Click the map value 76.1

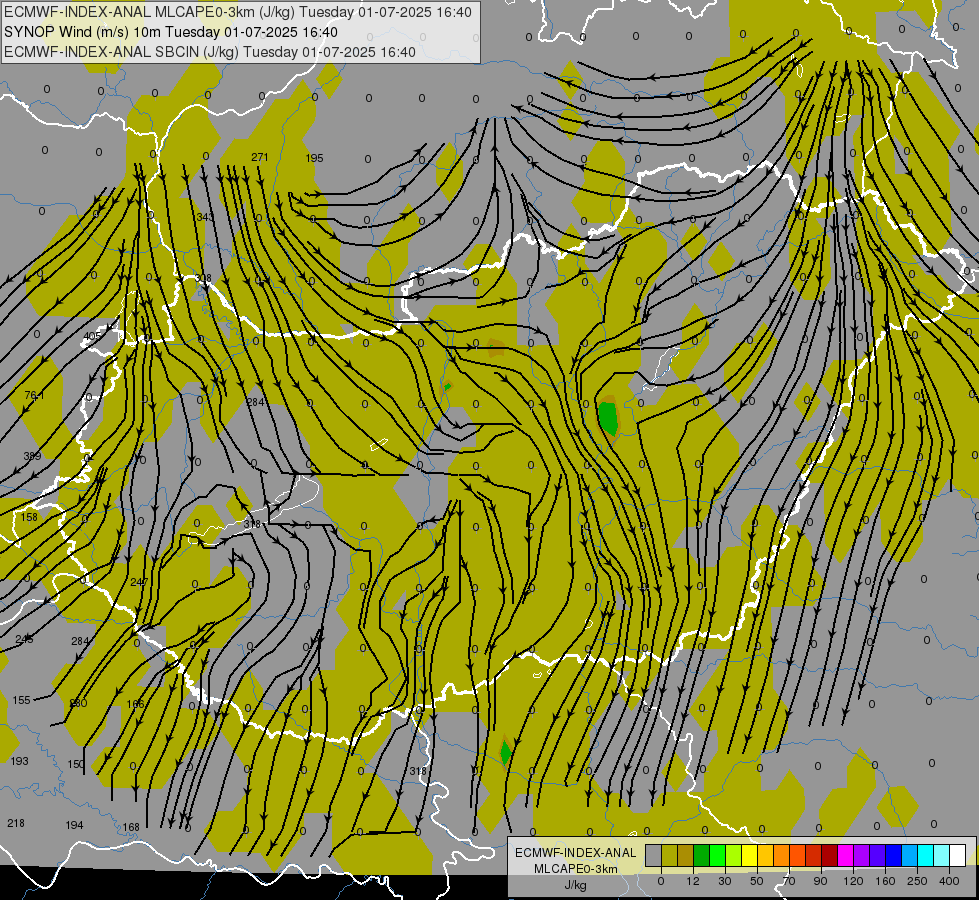34,395
